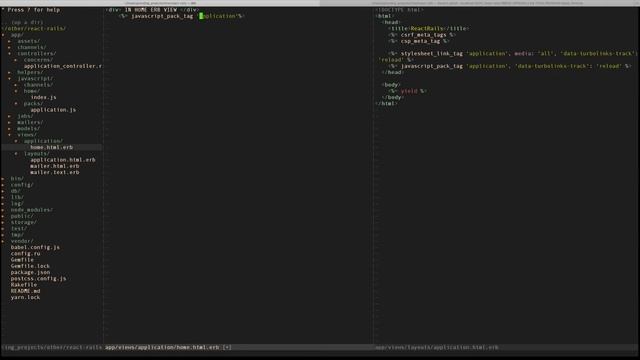Go up a directory via '(up a dir)'
The image size is (640, 360).
[27, 22]
